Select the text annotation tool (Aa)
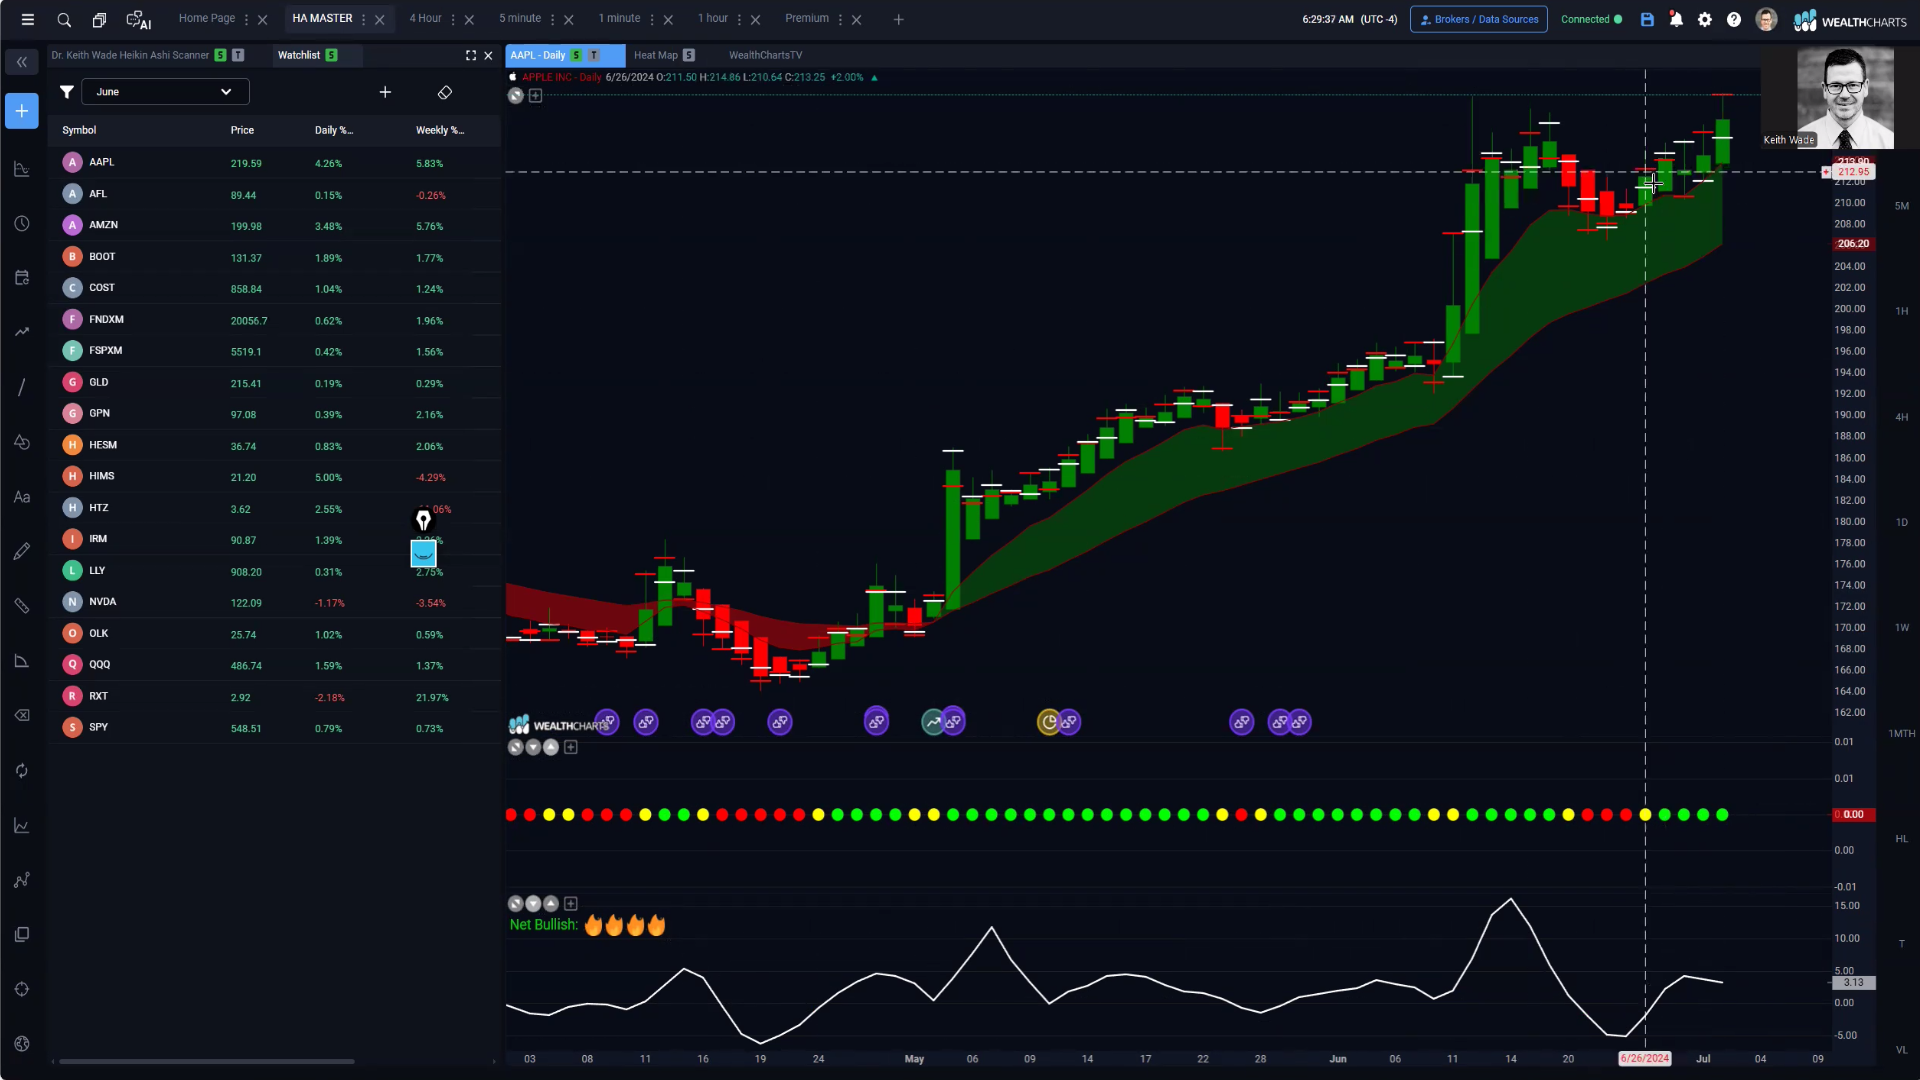 [x=22, y=497]
